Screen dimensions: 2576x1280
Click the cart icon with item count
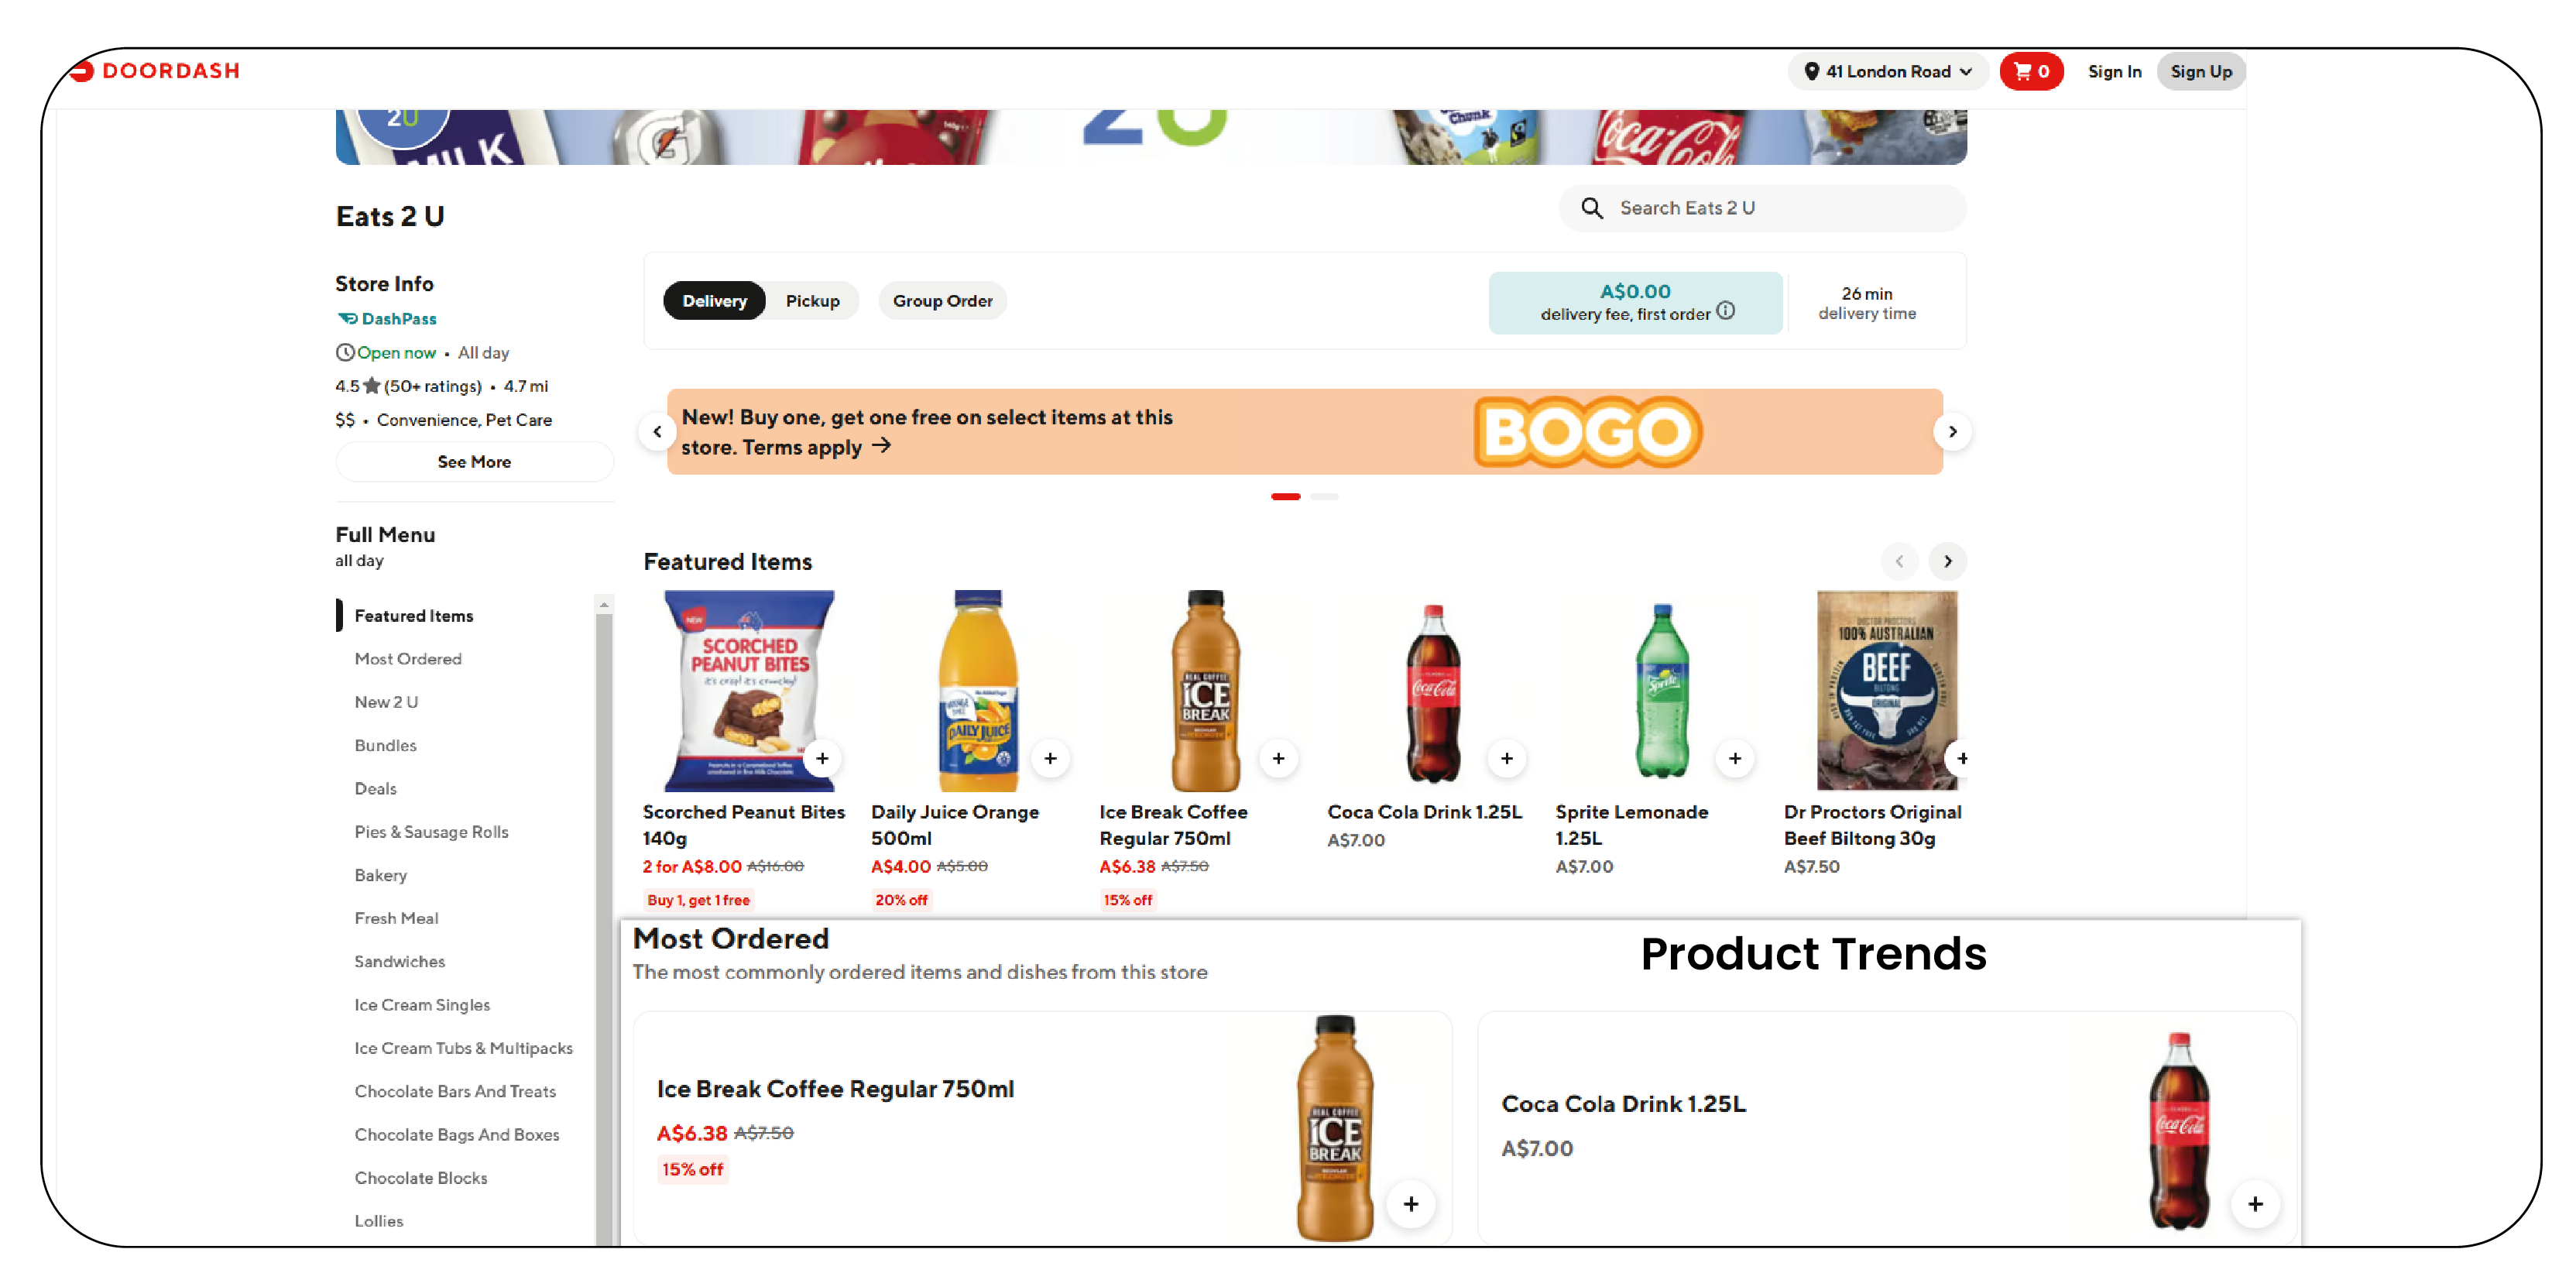[2032, 70]
